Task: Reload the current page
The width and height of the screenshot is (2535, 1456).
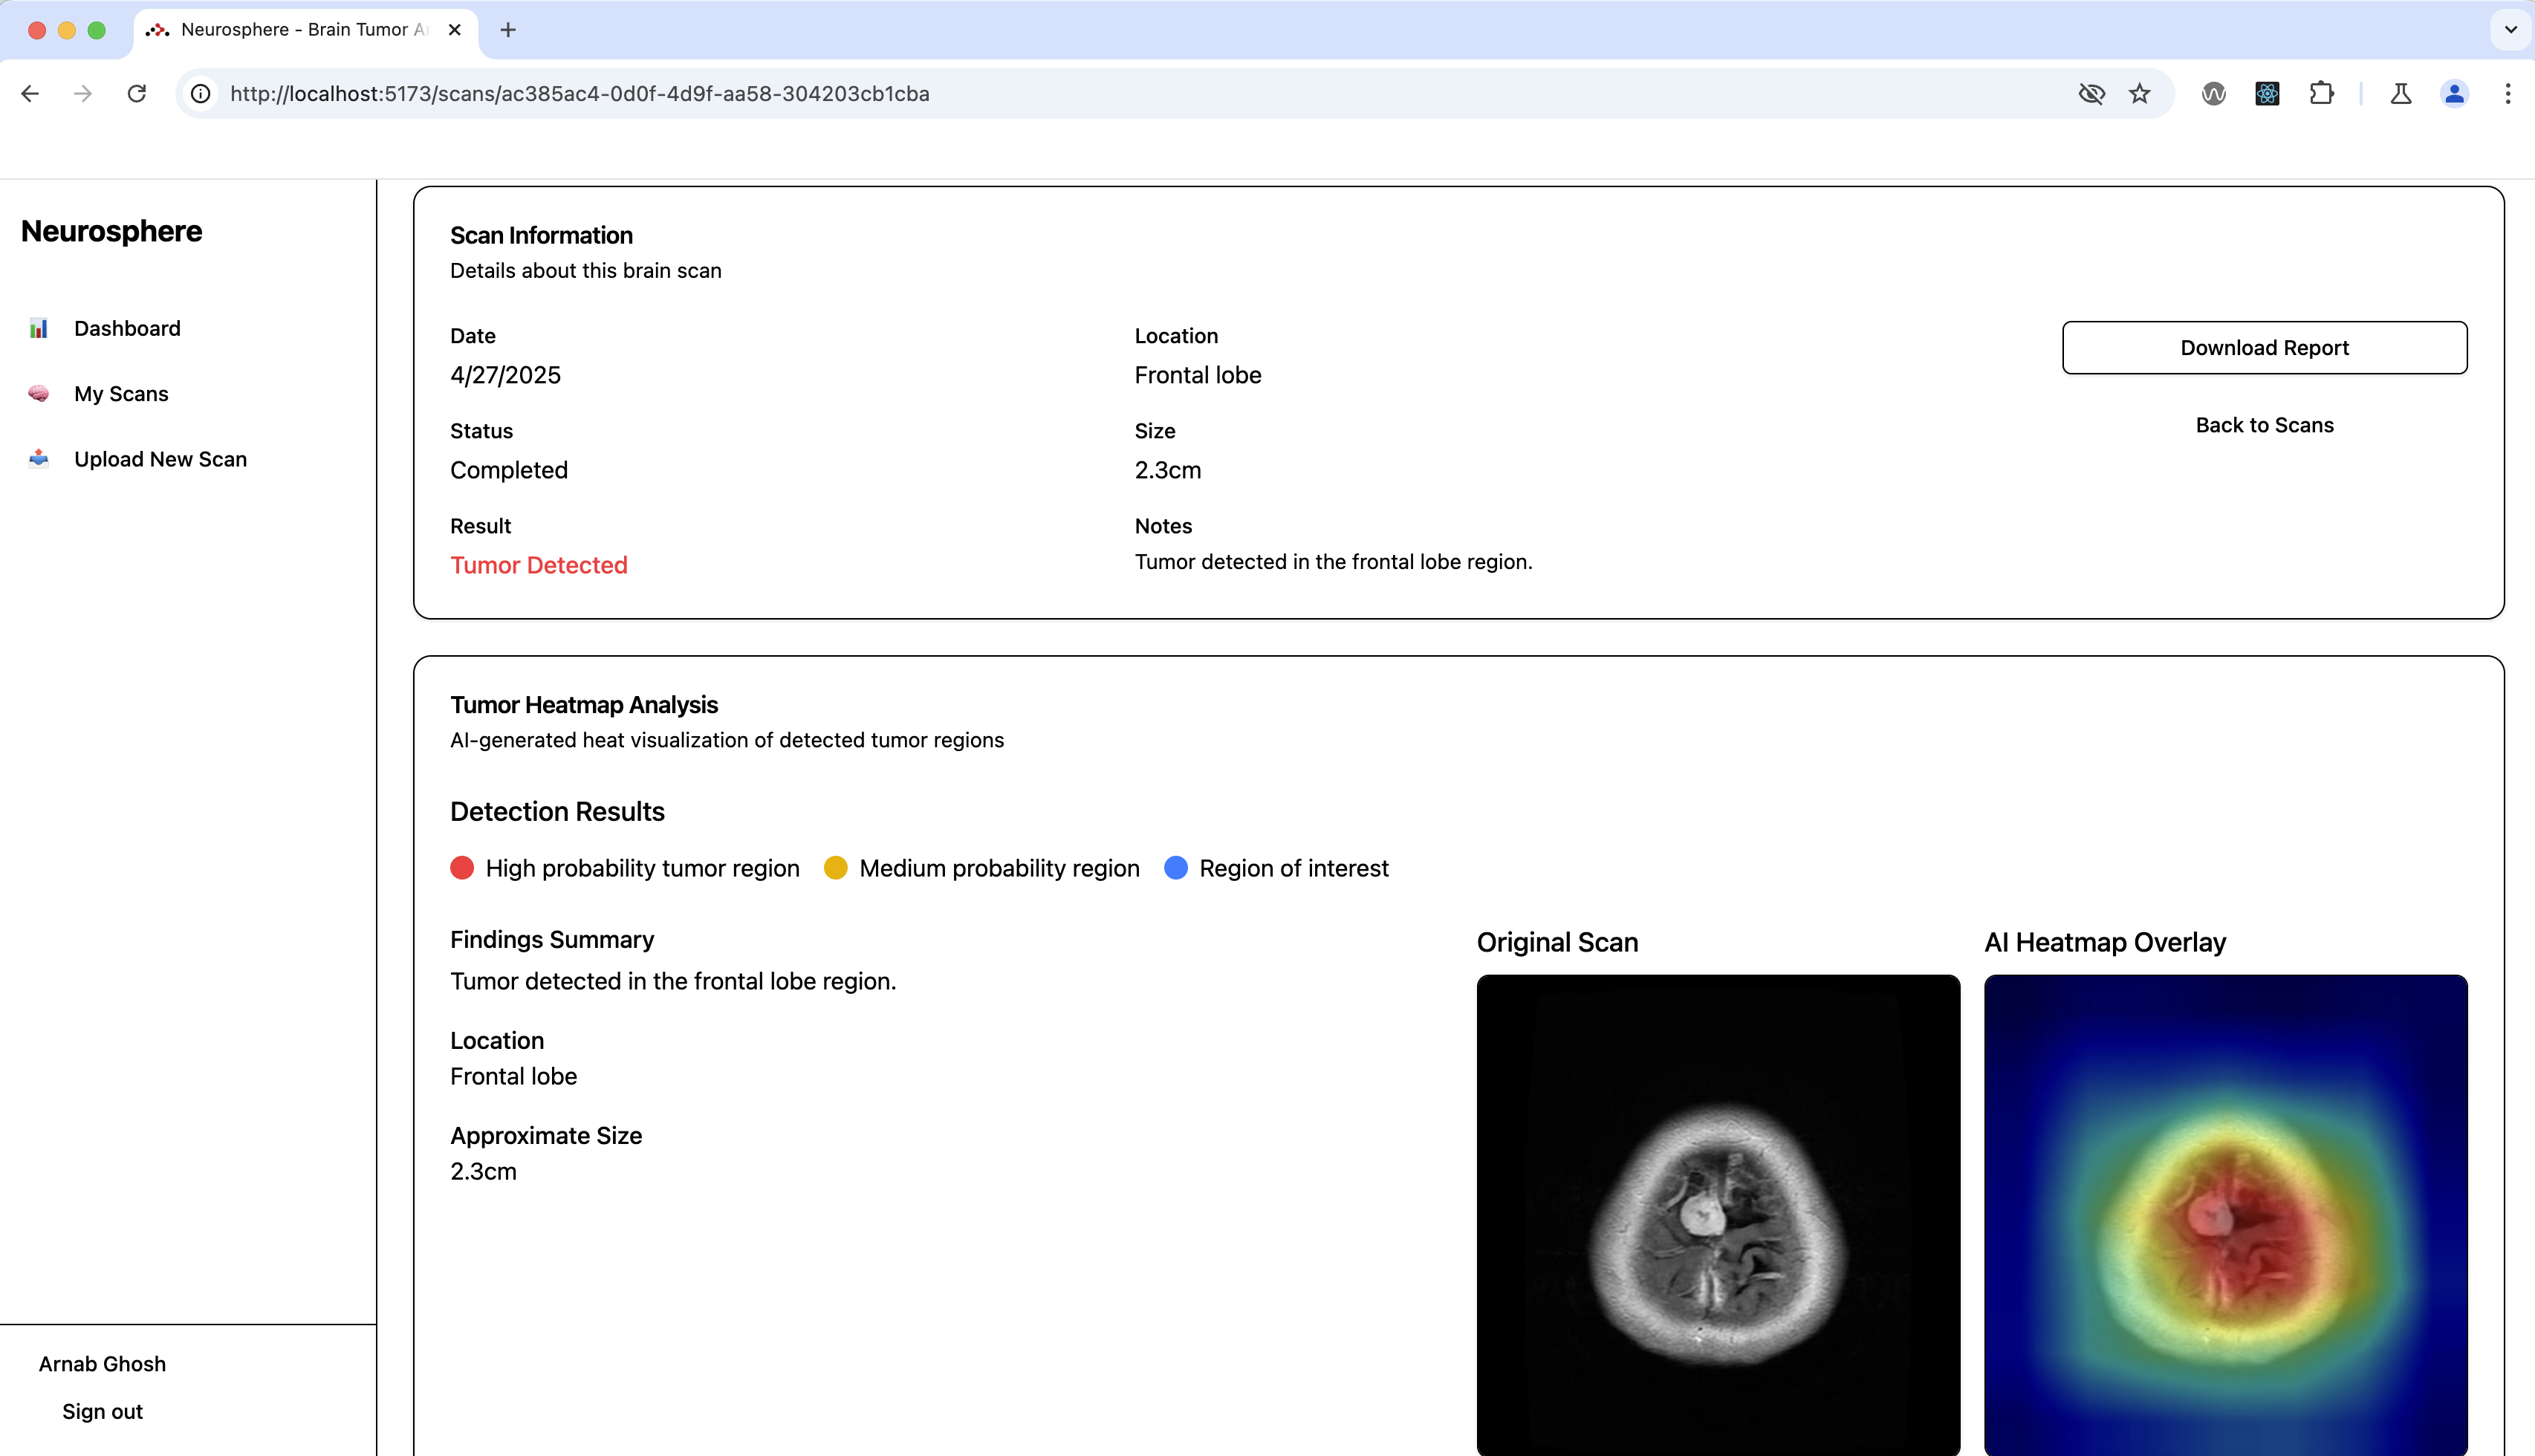Action: pos(137,93)
